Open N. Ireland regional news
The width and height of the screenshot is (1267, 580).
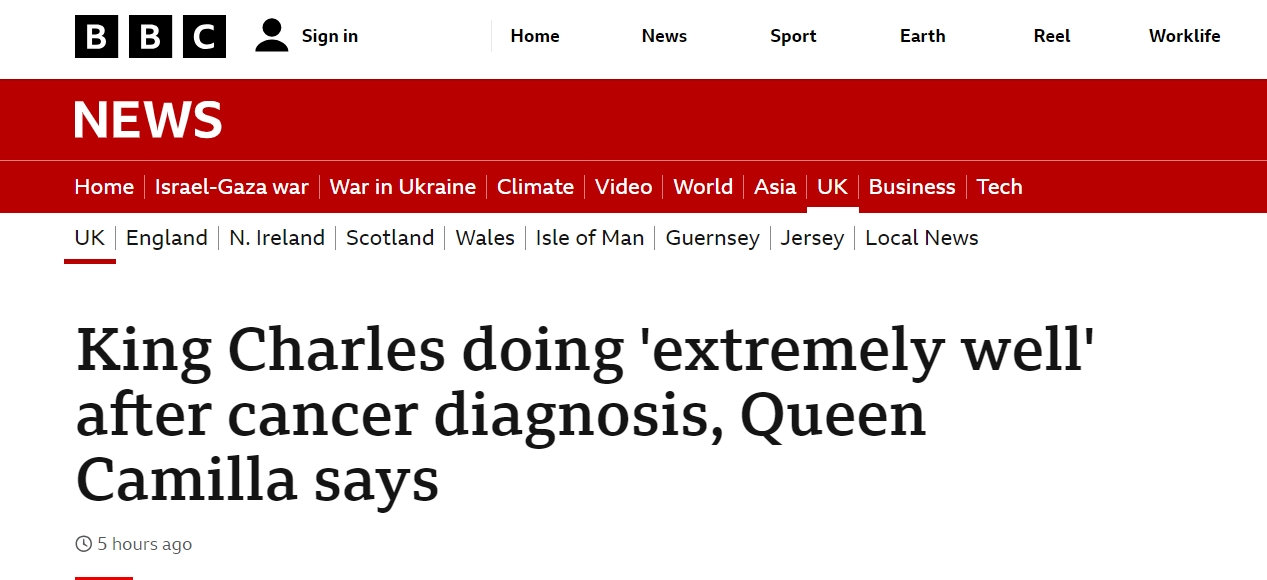click(x=277, y=238)
